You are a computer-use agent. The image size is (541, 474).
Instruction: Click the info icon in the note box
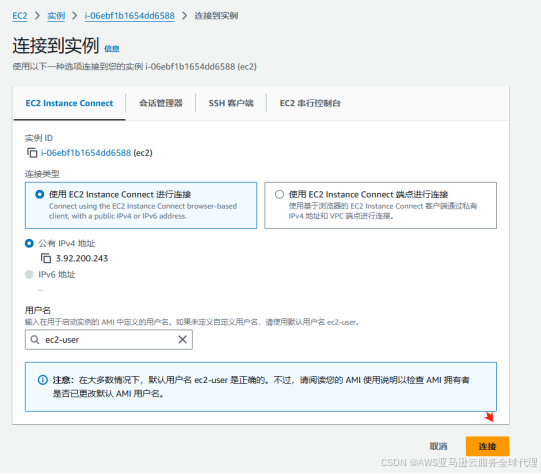(43, 380)
